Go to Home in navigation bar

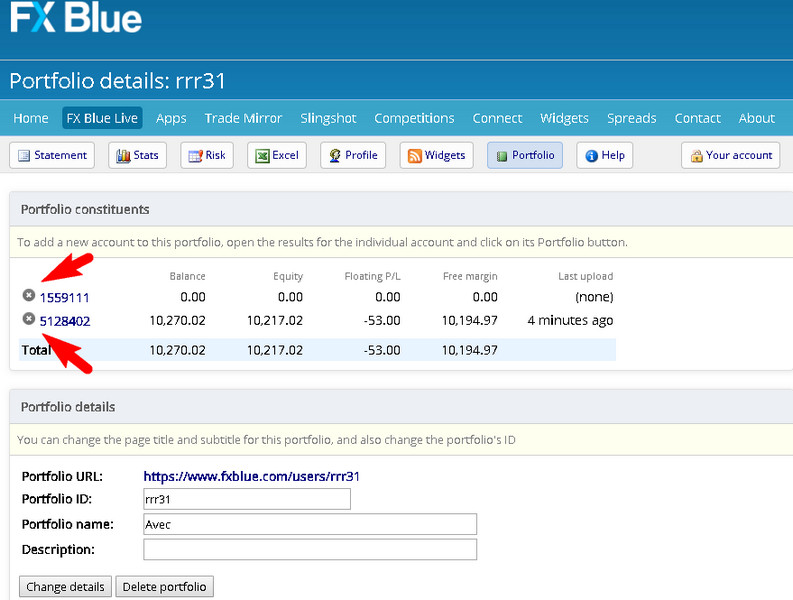[31, 118]
